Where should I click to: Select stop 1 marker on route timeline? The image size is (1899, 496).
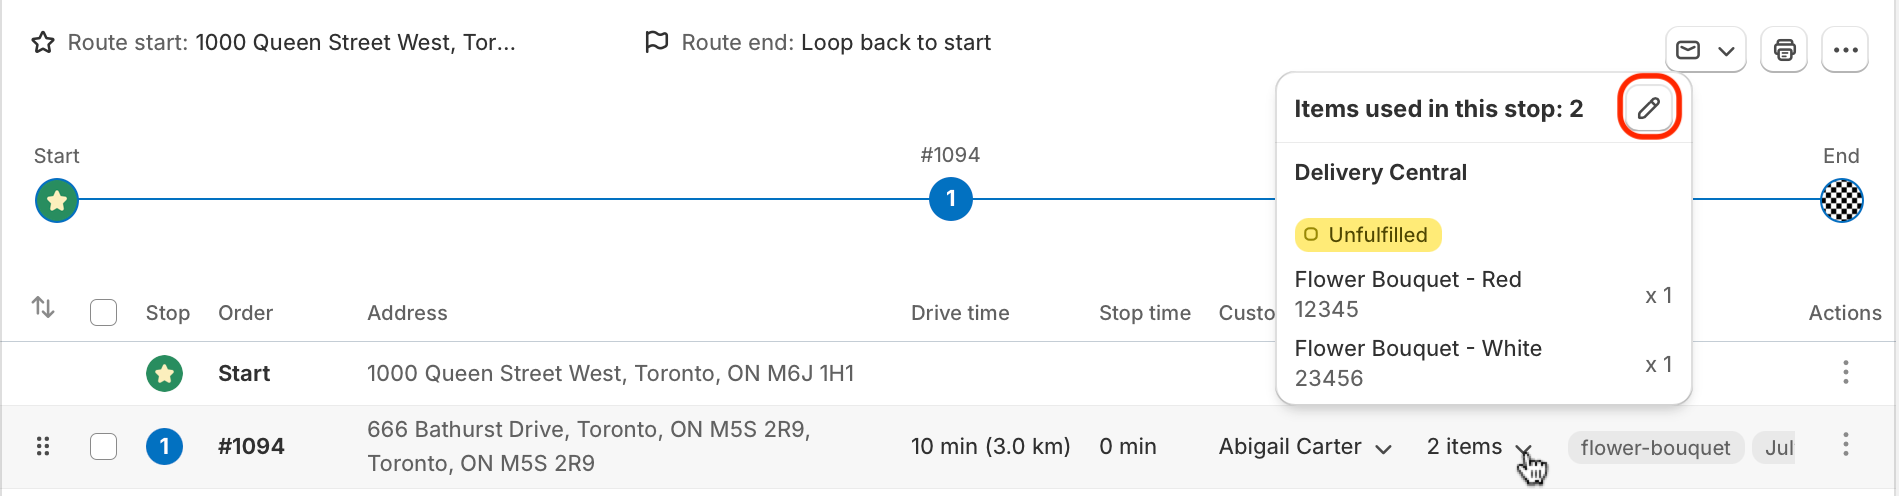[951, 199]
